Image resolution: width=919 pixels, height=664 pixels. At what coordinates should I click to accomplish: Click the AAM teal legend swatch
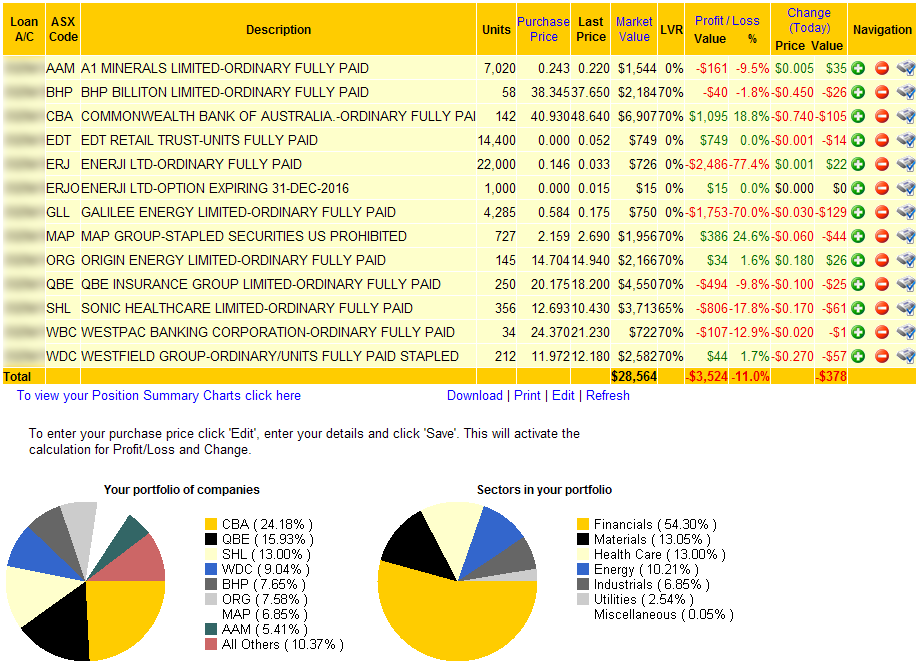click(211, 629)
